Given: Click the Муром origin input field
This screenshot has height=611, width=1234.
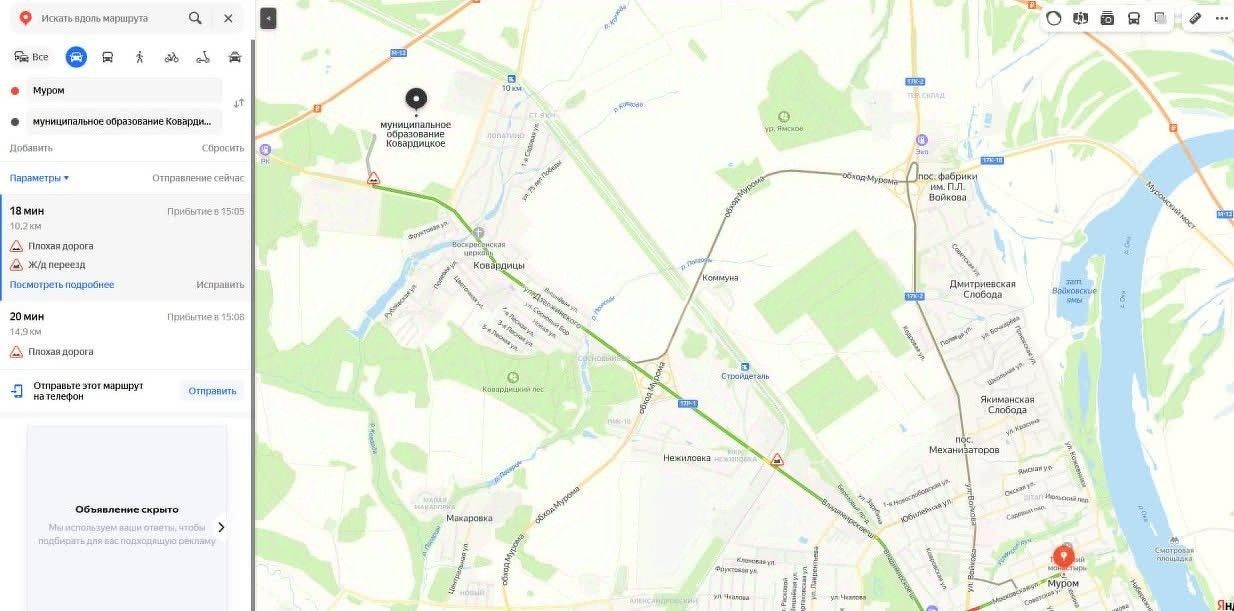Looking at the screenshot, I should [x=124, y=90].
